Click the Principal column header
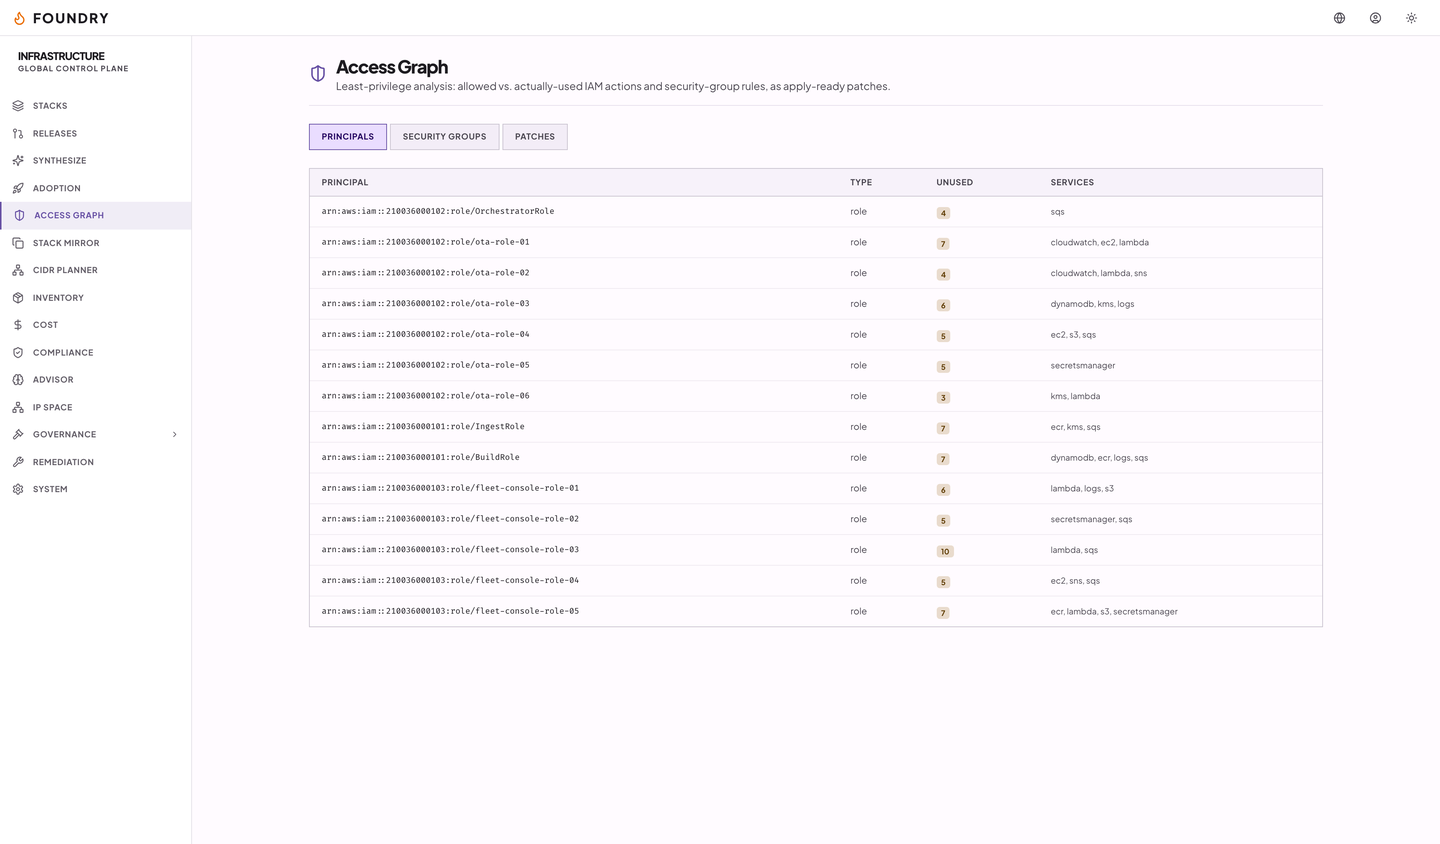The width and height of the screenshot is (1440, 844). (x=345, y=183)
